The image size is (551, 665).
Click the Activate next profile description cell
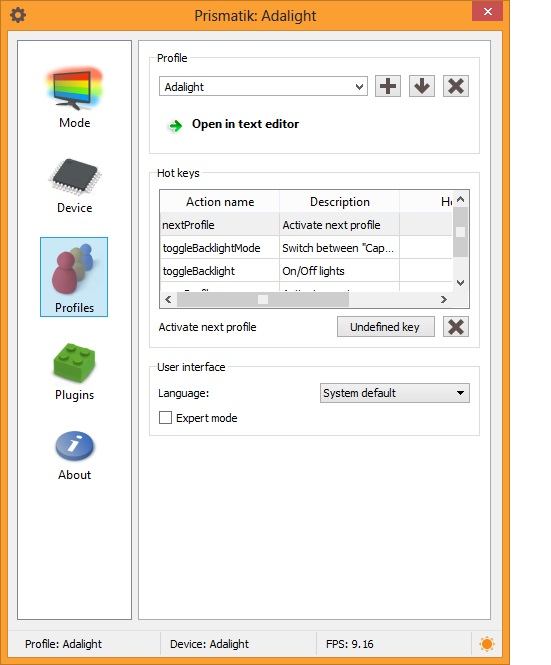pyautogui.click(x=339, y=225)
